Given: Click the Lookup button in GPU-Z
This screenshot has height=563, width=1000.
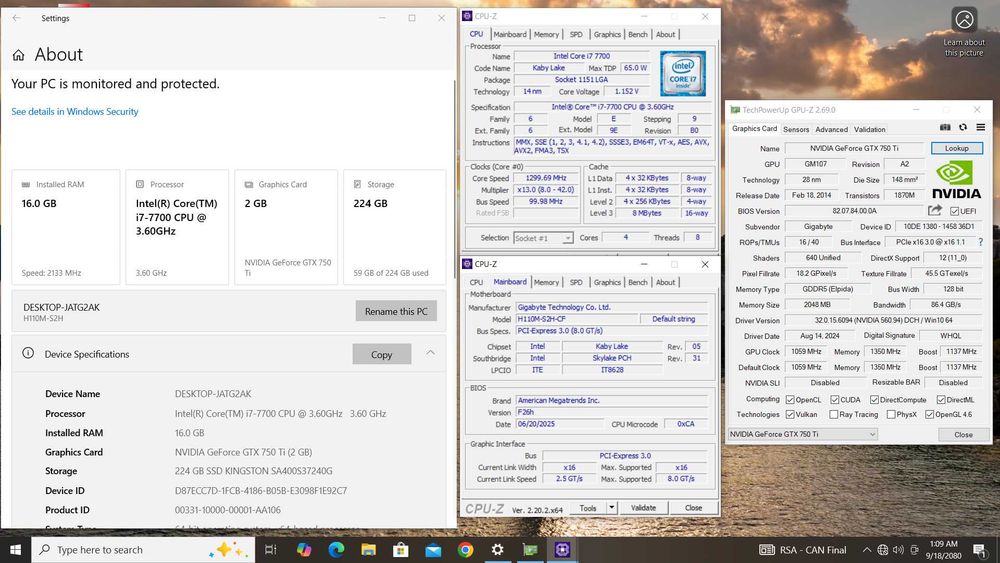Looking at the screenshot, I should pos(957,148).
